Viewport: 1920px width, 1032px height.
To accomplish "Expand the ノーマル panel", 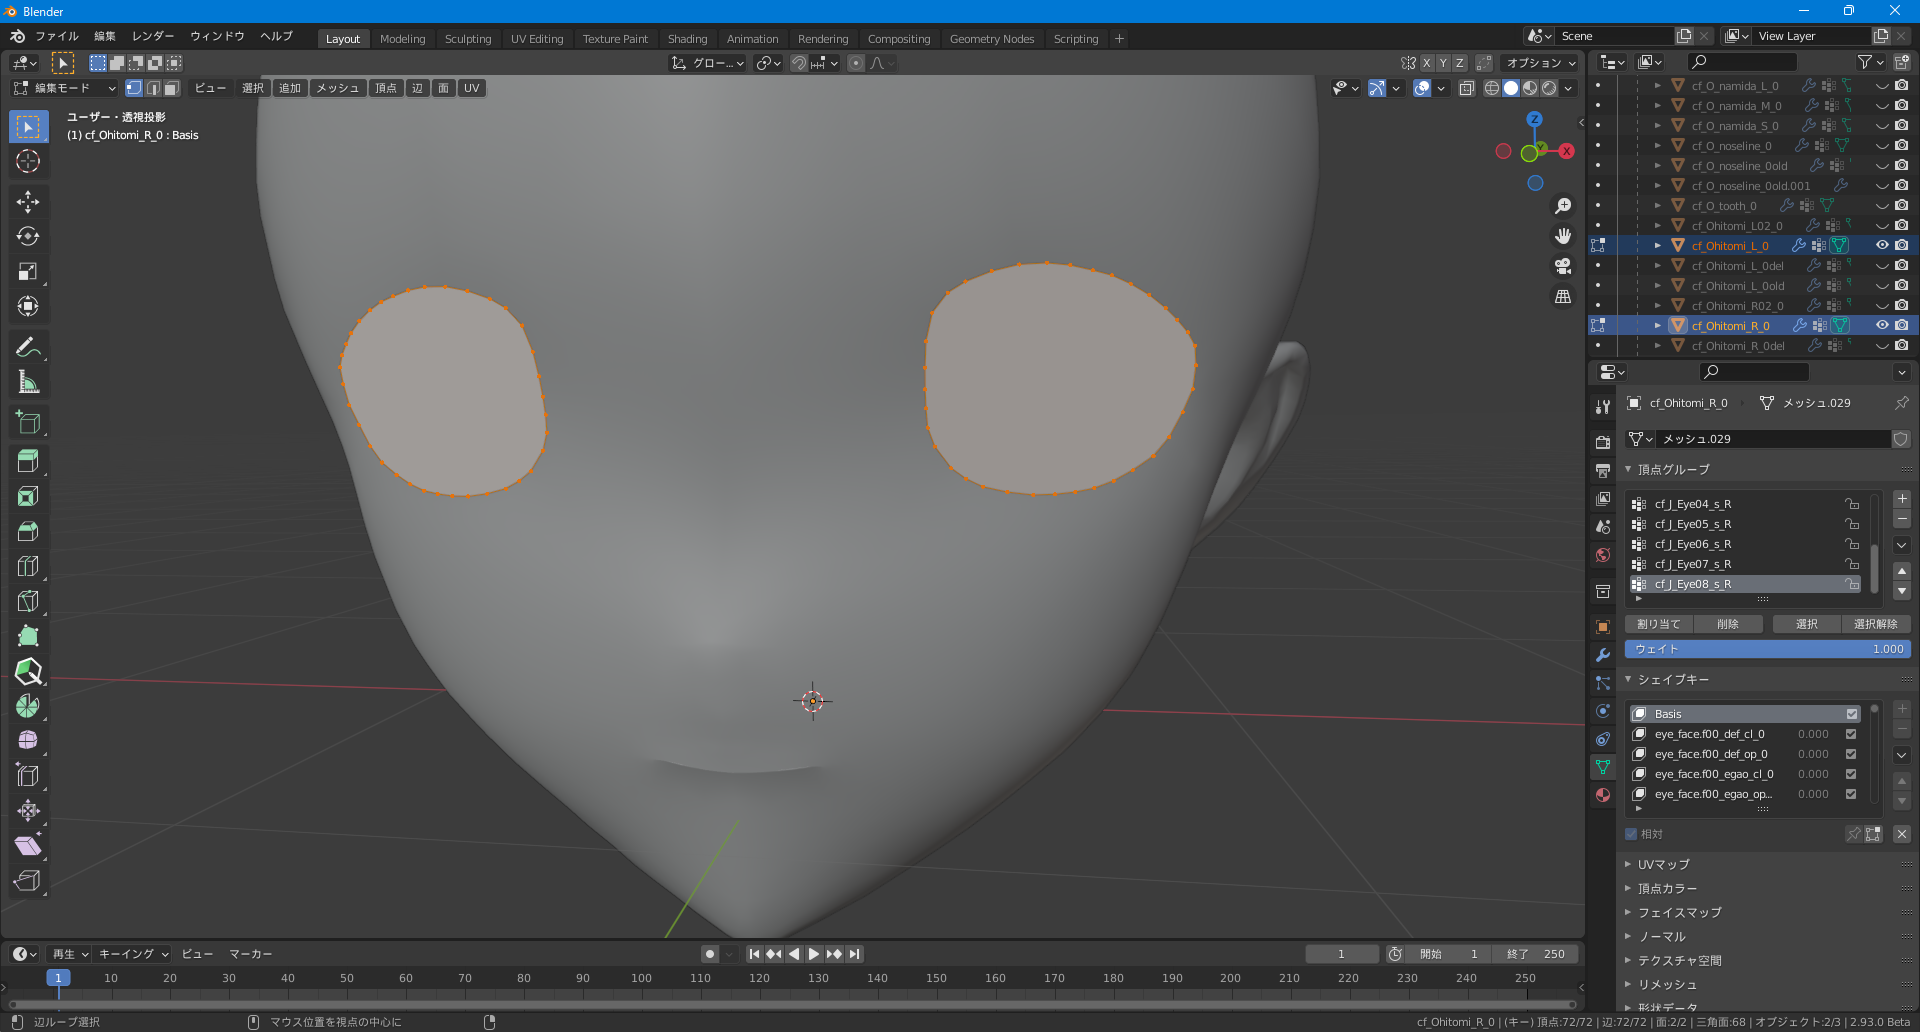I will pyautogui.click(x=1661, y=936).
